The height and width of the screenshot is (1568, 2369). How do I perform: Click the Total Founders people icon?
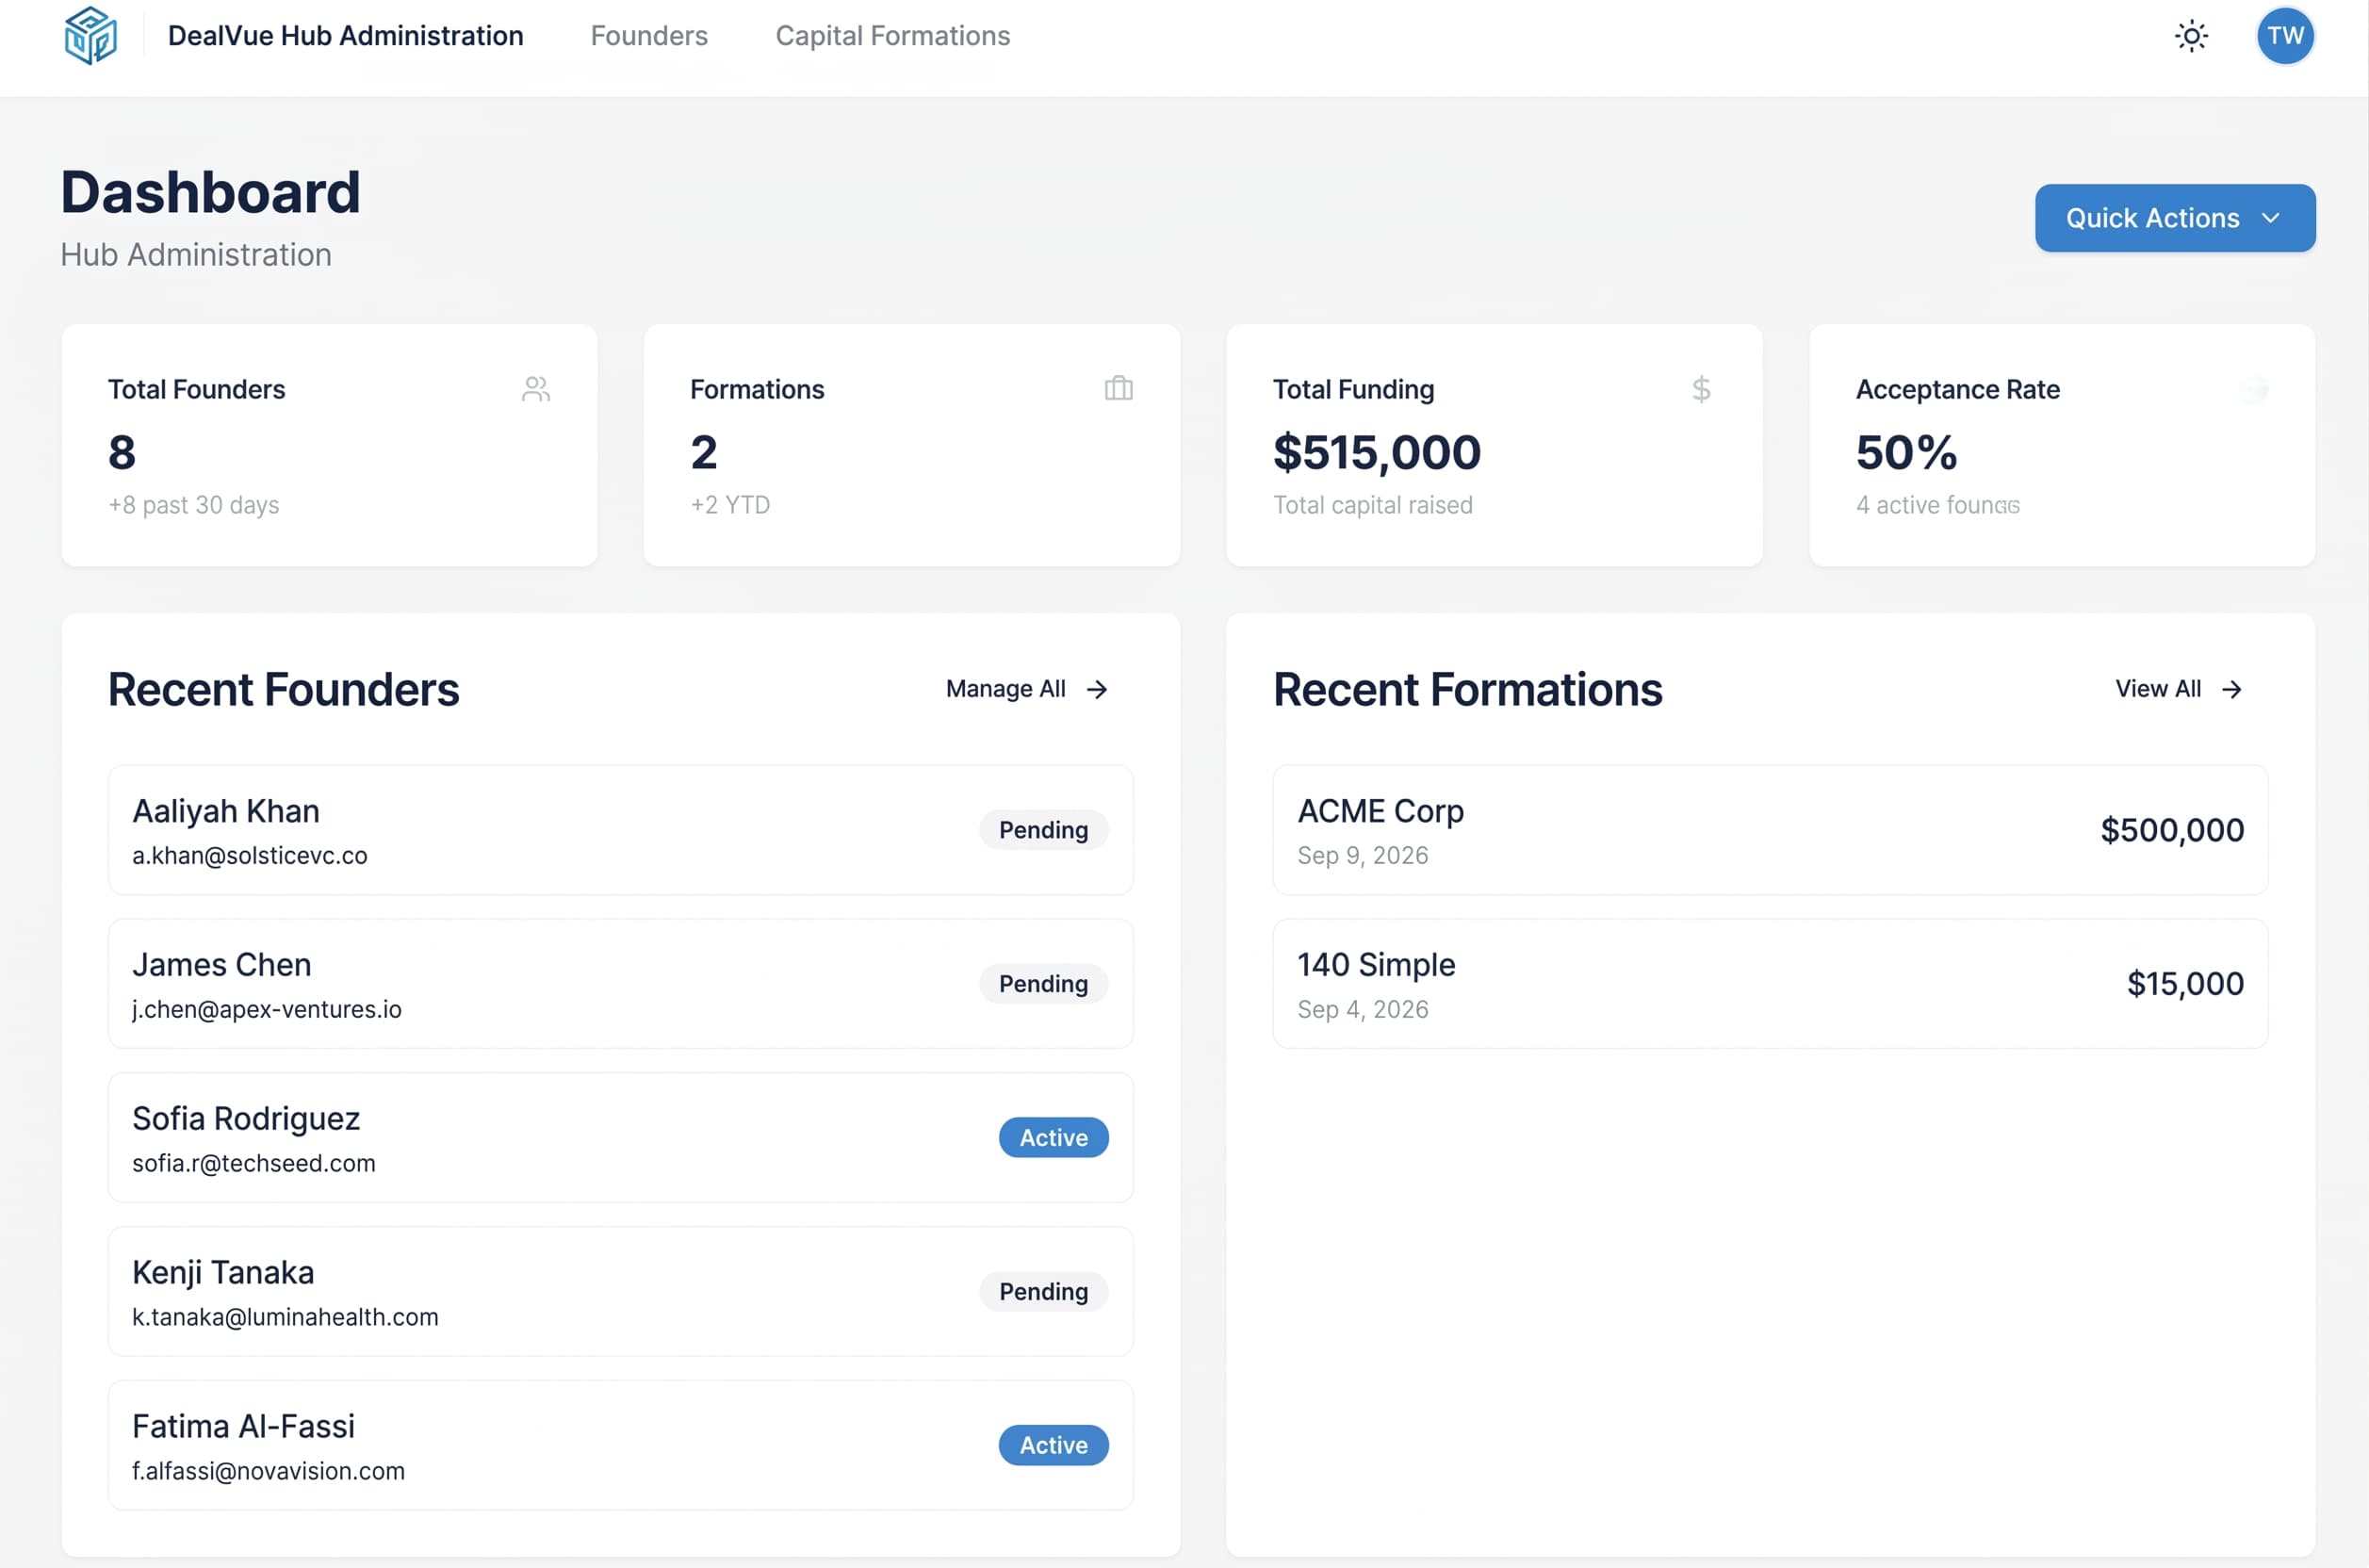point(536,389)
